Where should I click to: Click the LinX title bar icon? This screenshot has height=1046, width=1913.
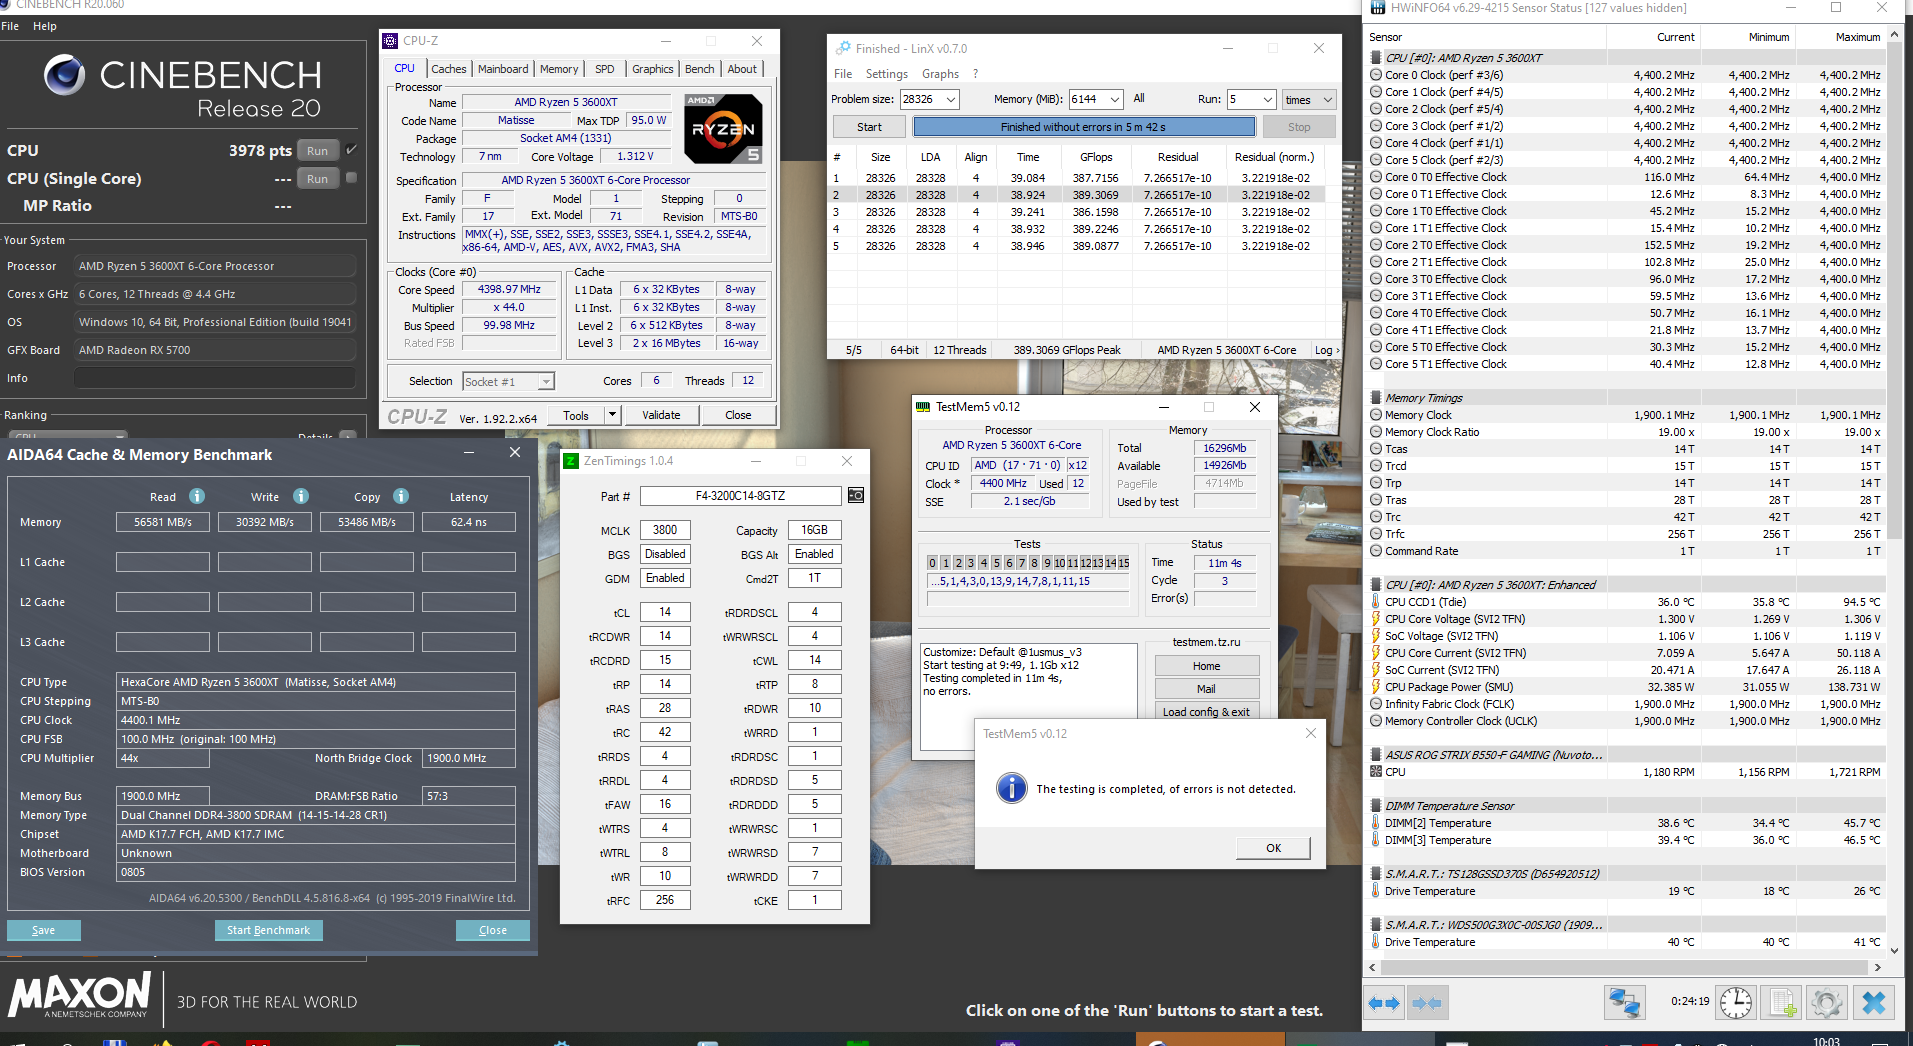click(844, 48)
